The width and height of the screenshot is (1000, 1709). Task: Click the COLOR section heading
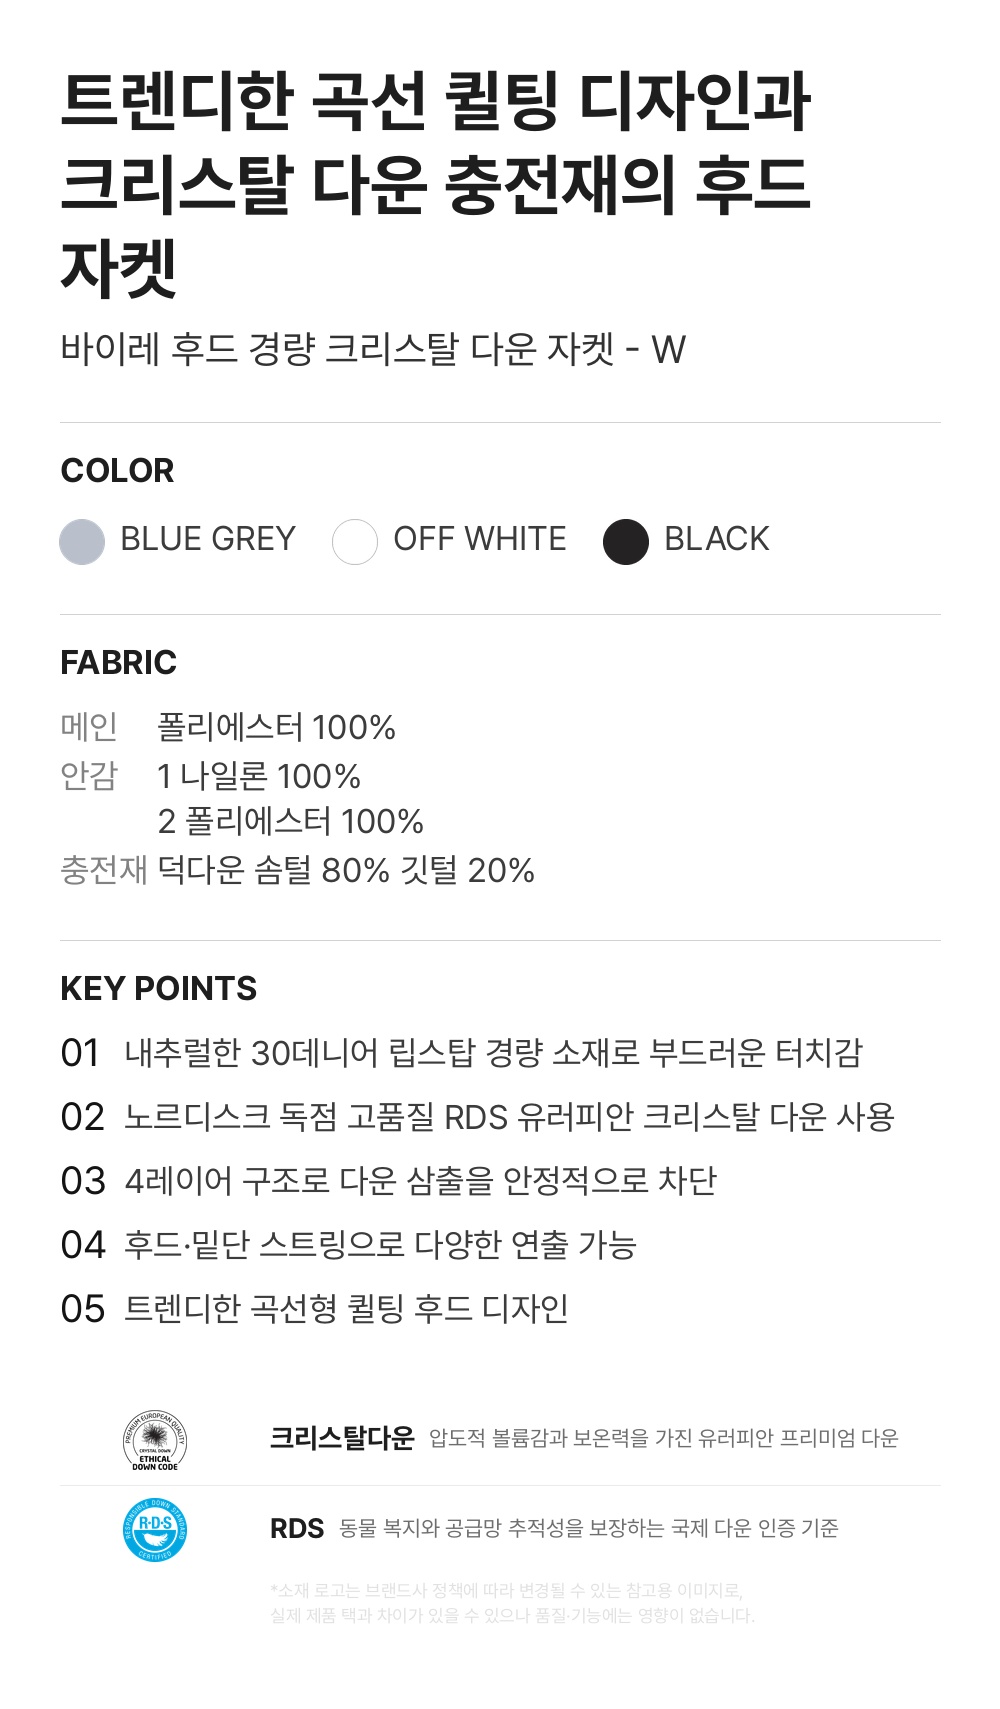coord(117,470)
